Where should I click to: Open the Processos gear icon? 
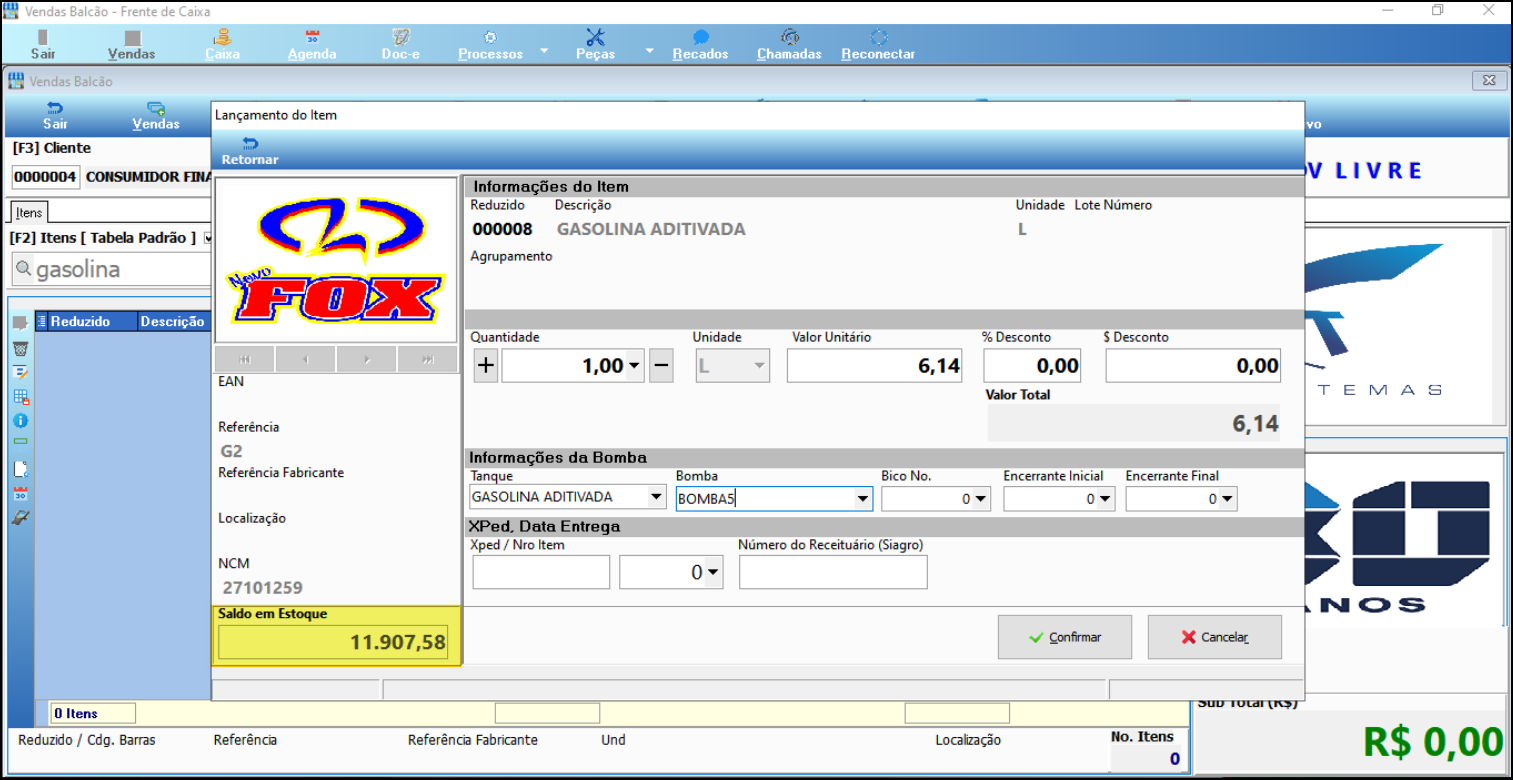click(x=490, y=45)
